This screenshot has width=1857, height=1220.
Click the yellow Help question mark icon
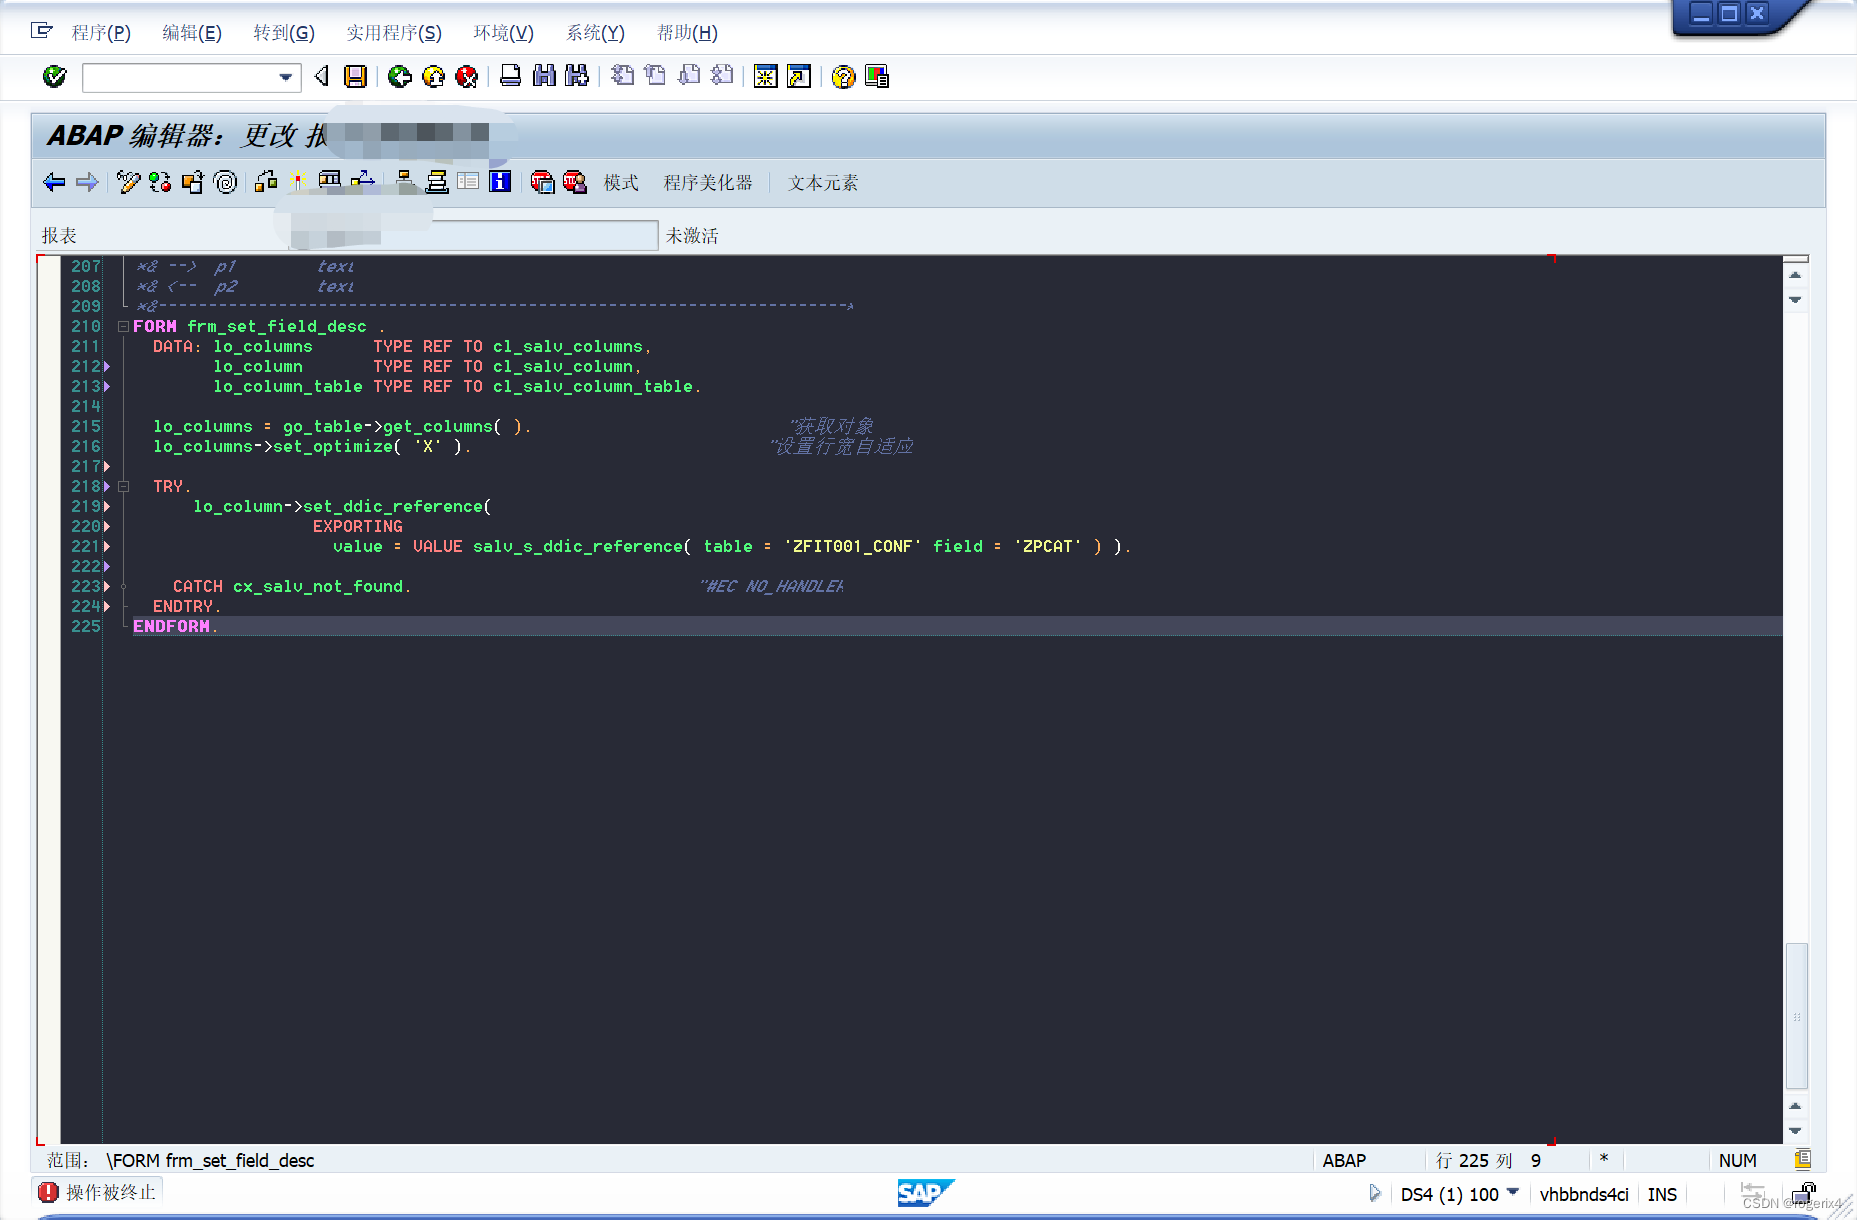coord(844,77)
